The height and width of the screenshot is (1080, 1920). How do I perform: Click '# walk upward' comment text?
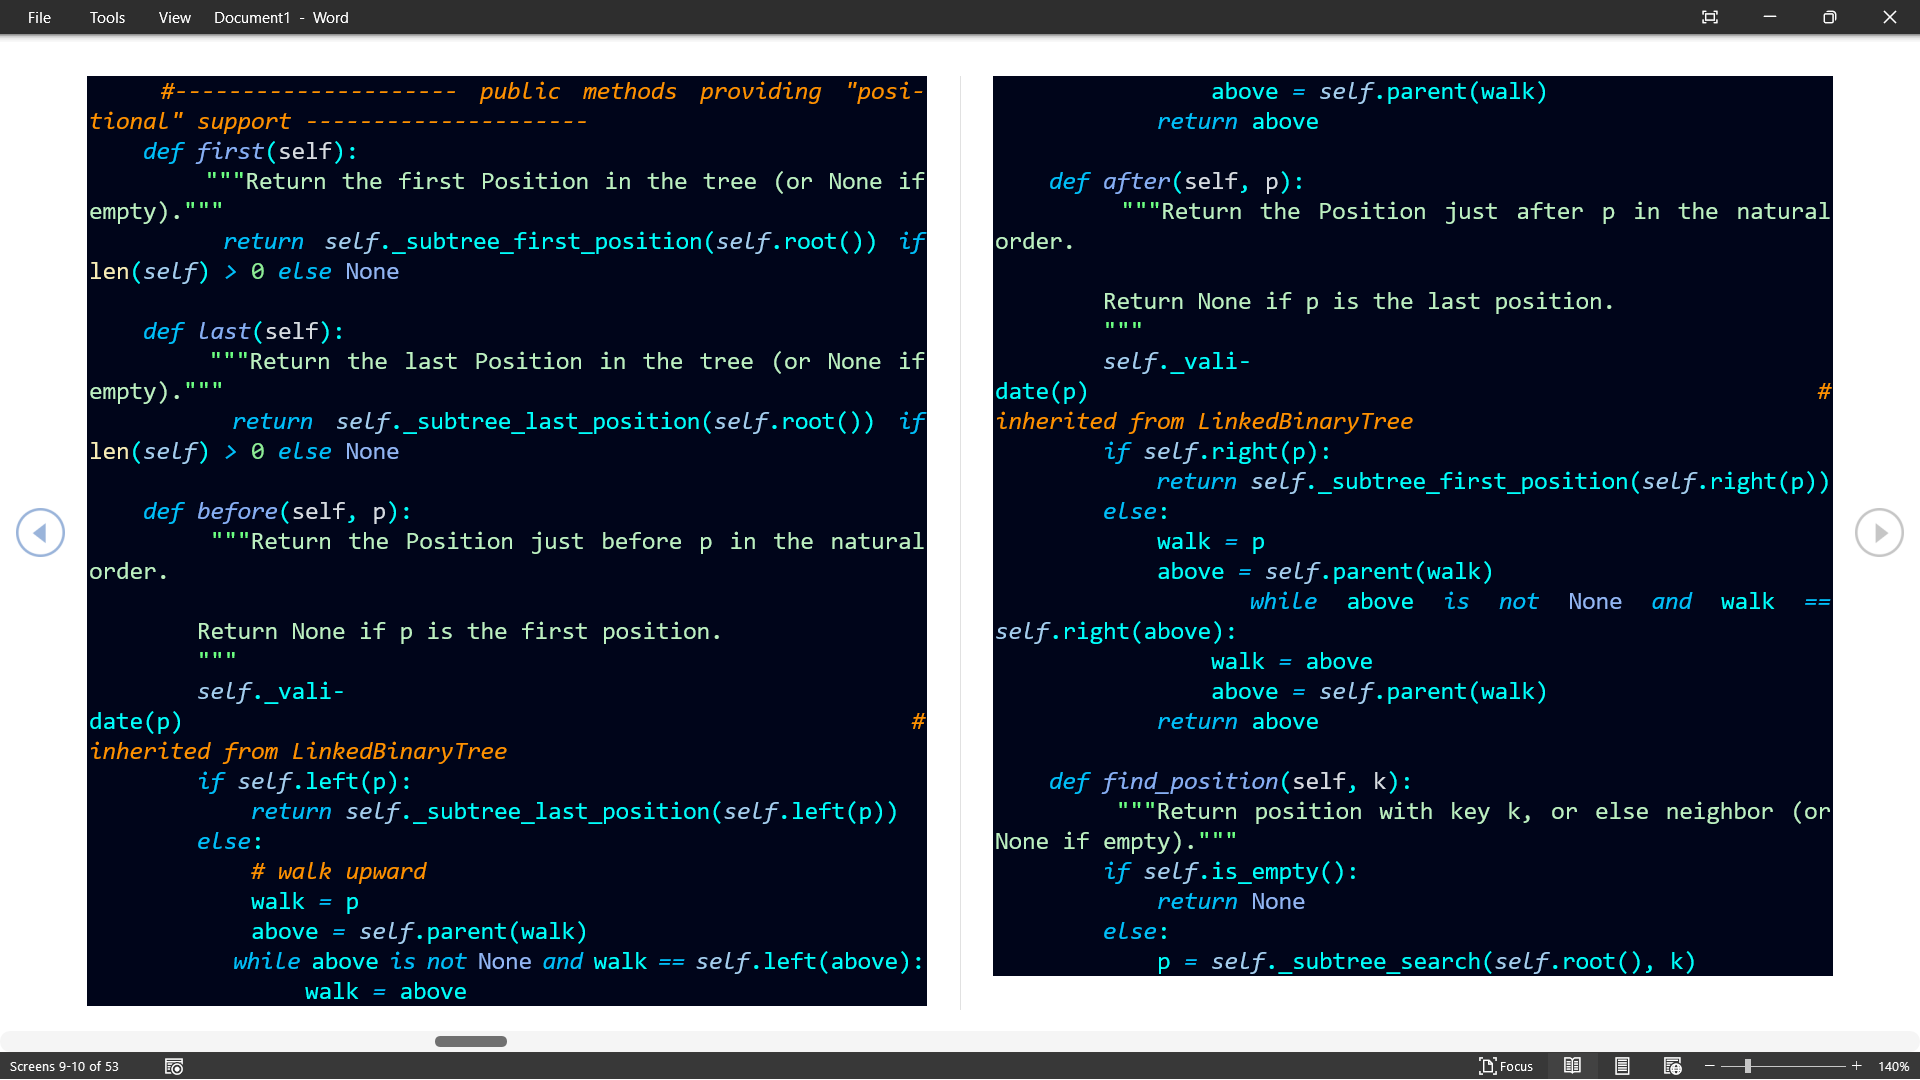click(x=339, y=872)
